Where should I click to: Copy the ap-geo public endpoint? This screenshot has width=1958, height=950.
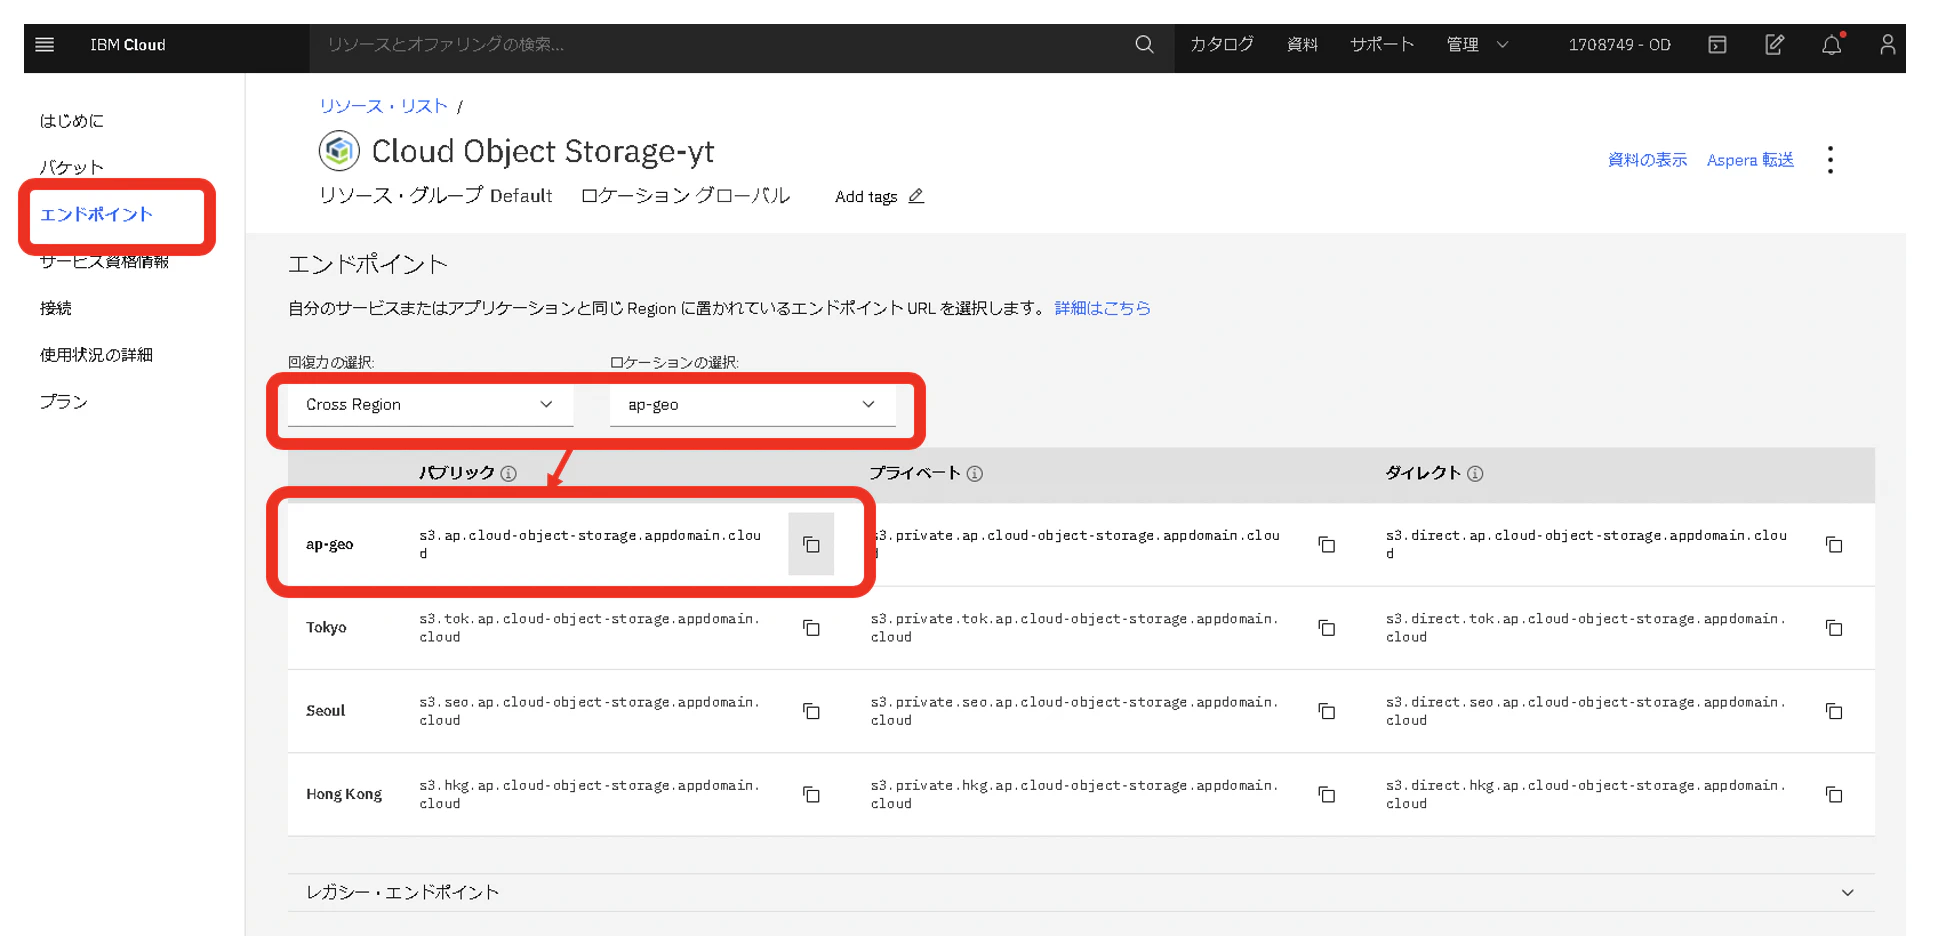pos(811,545)
